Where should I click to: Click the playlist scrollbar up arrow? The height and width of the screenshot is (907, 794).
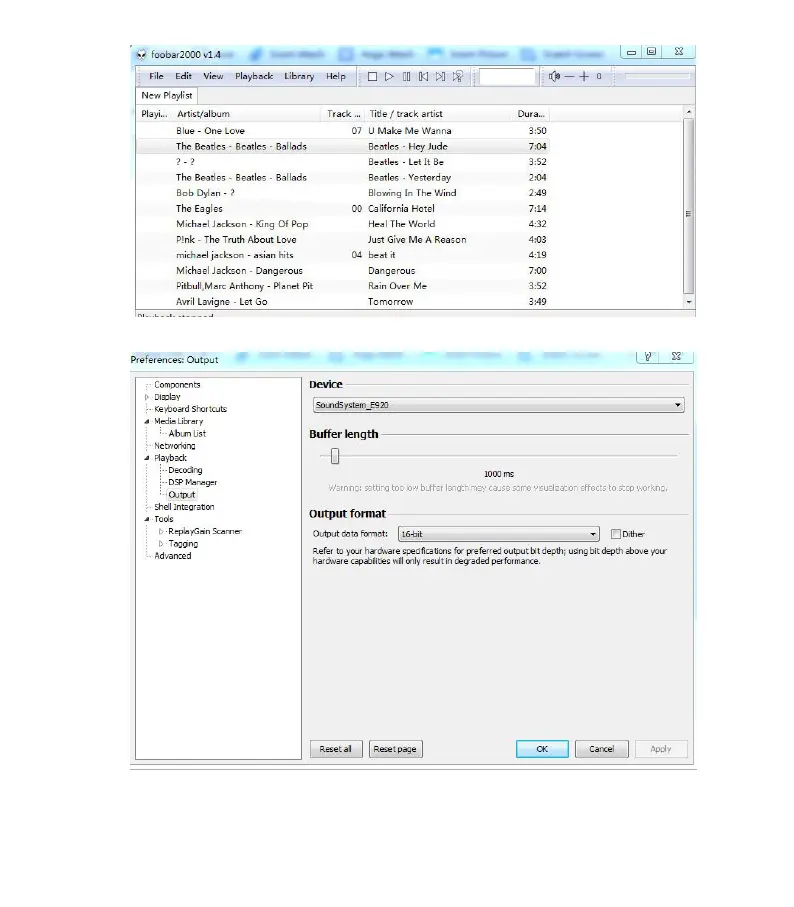pyautogui.click(x=689, y=112)
